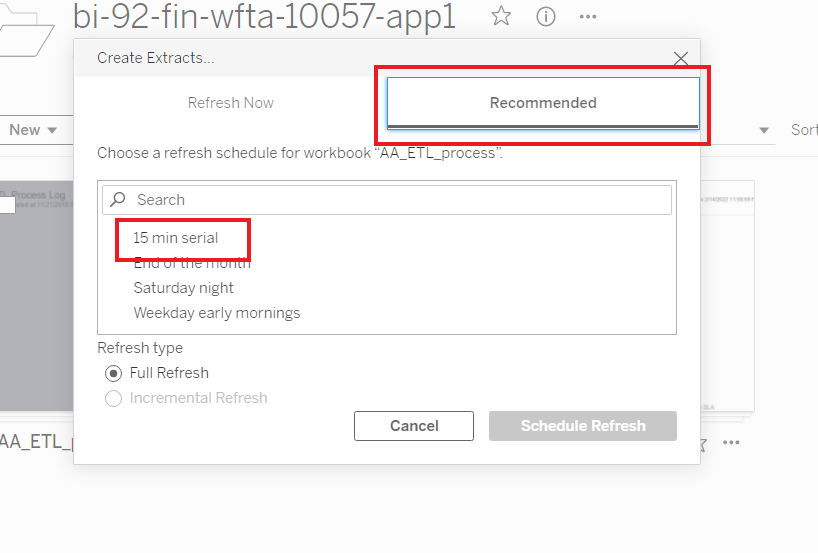Open workbook actions ellipsis at bottom right
The width and height of the screenshot is (818, 553).
coord(731,442)
